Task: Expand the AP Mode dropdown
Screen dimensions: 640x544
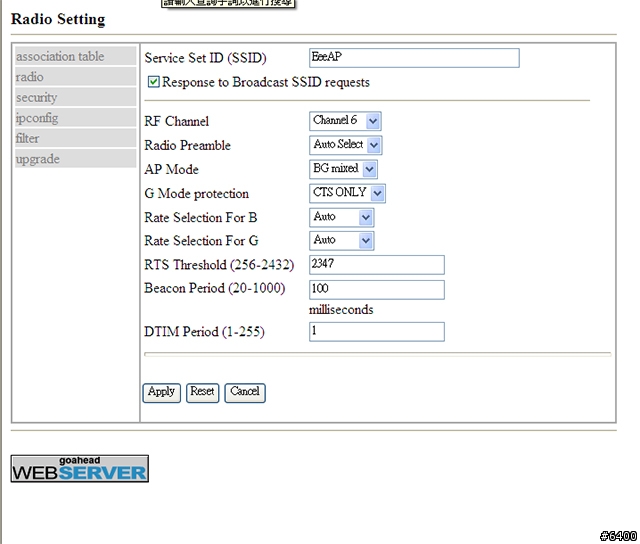Action: click(343, 169)
